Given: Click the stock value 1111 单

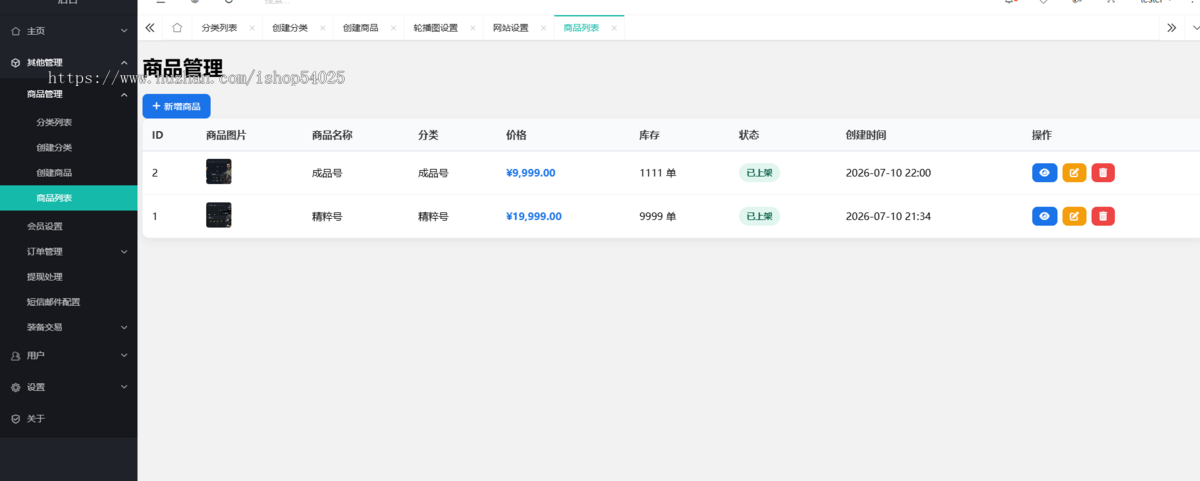Looking at the screenshot, I should [x=658, y=173].
